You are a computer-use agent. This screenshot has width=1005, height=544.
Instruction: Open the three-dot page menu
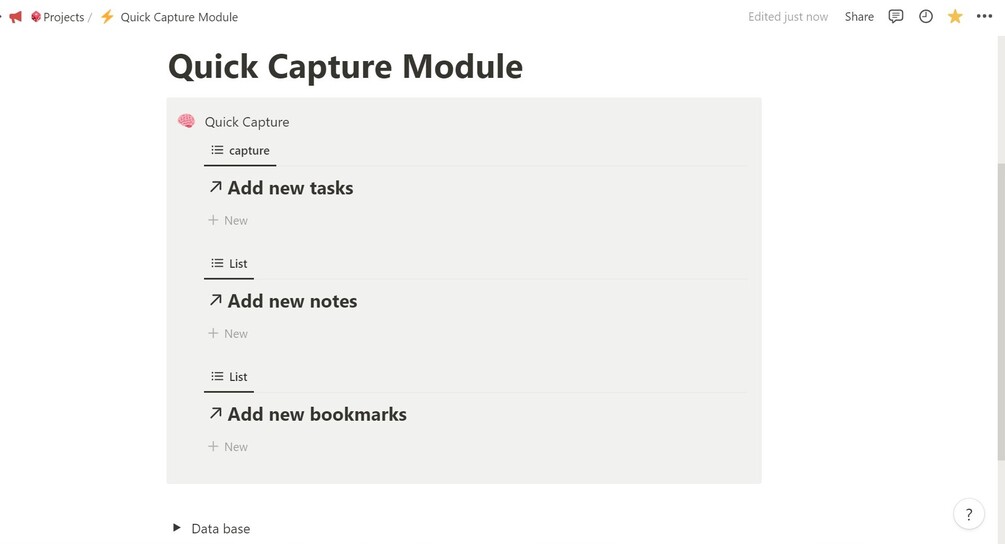click(x=984, y=17)
